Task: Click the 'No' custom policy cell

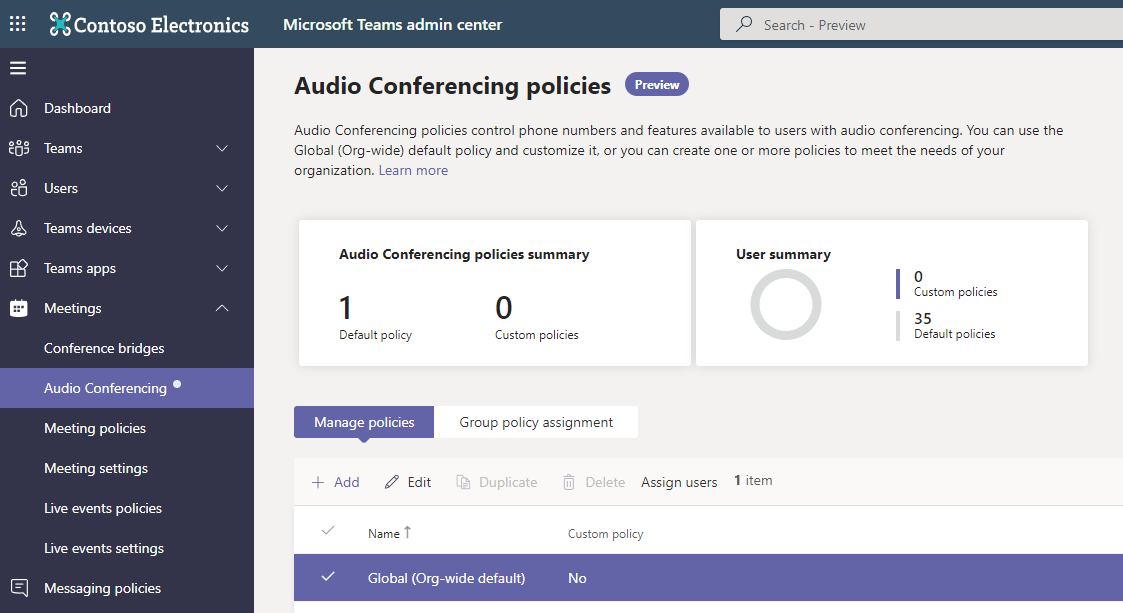Action: tap(577, 578)
